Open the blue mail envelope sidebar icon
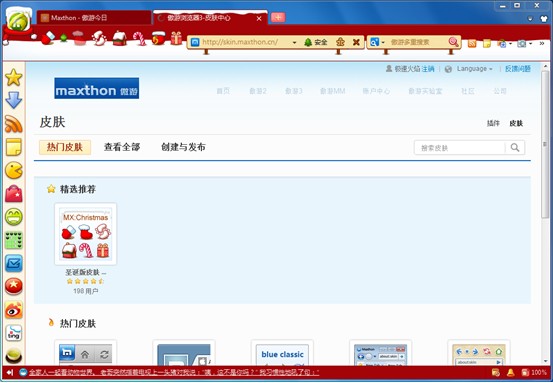The height and width of the screenshot is (383, 553). (14, 263)
